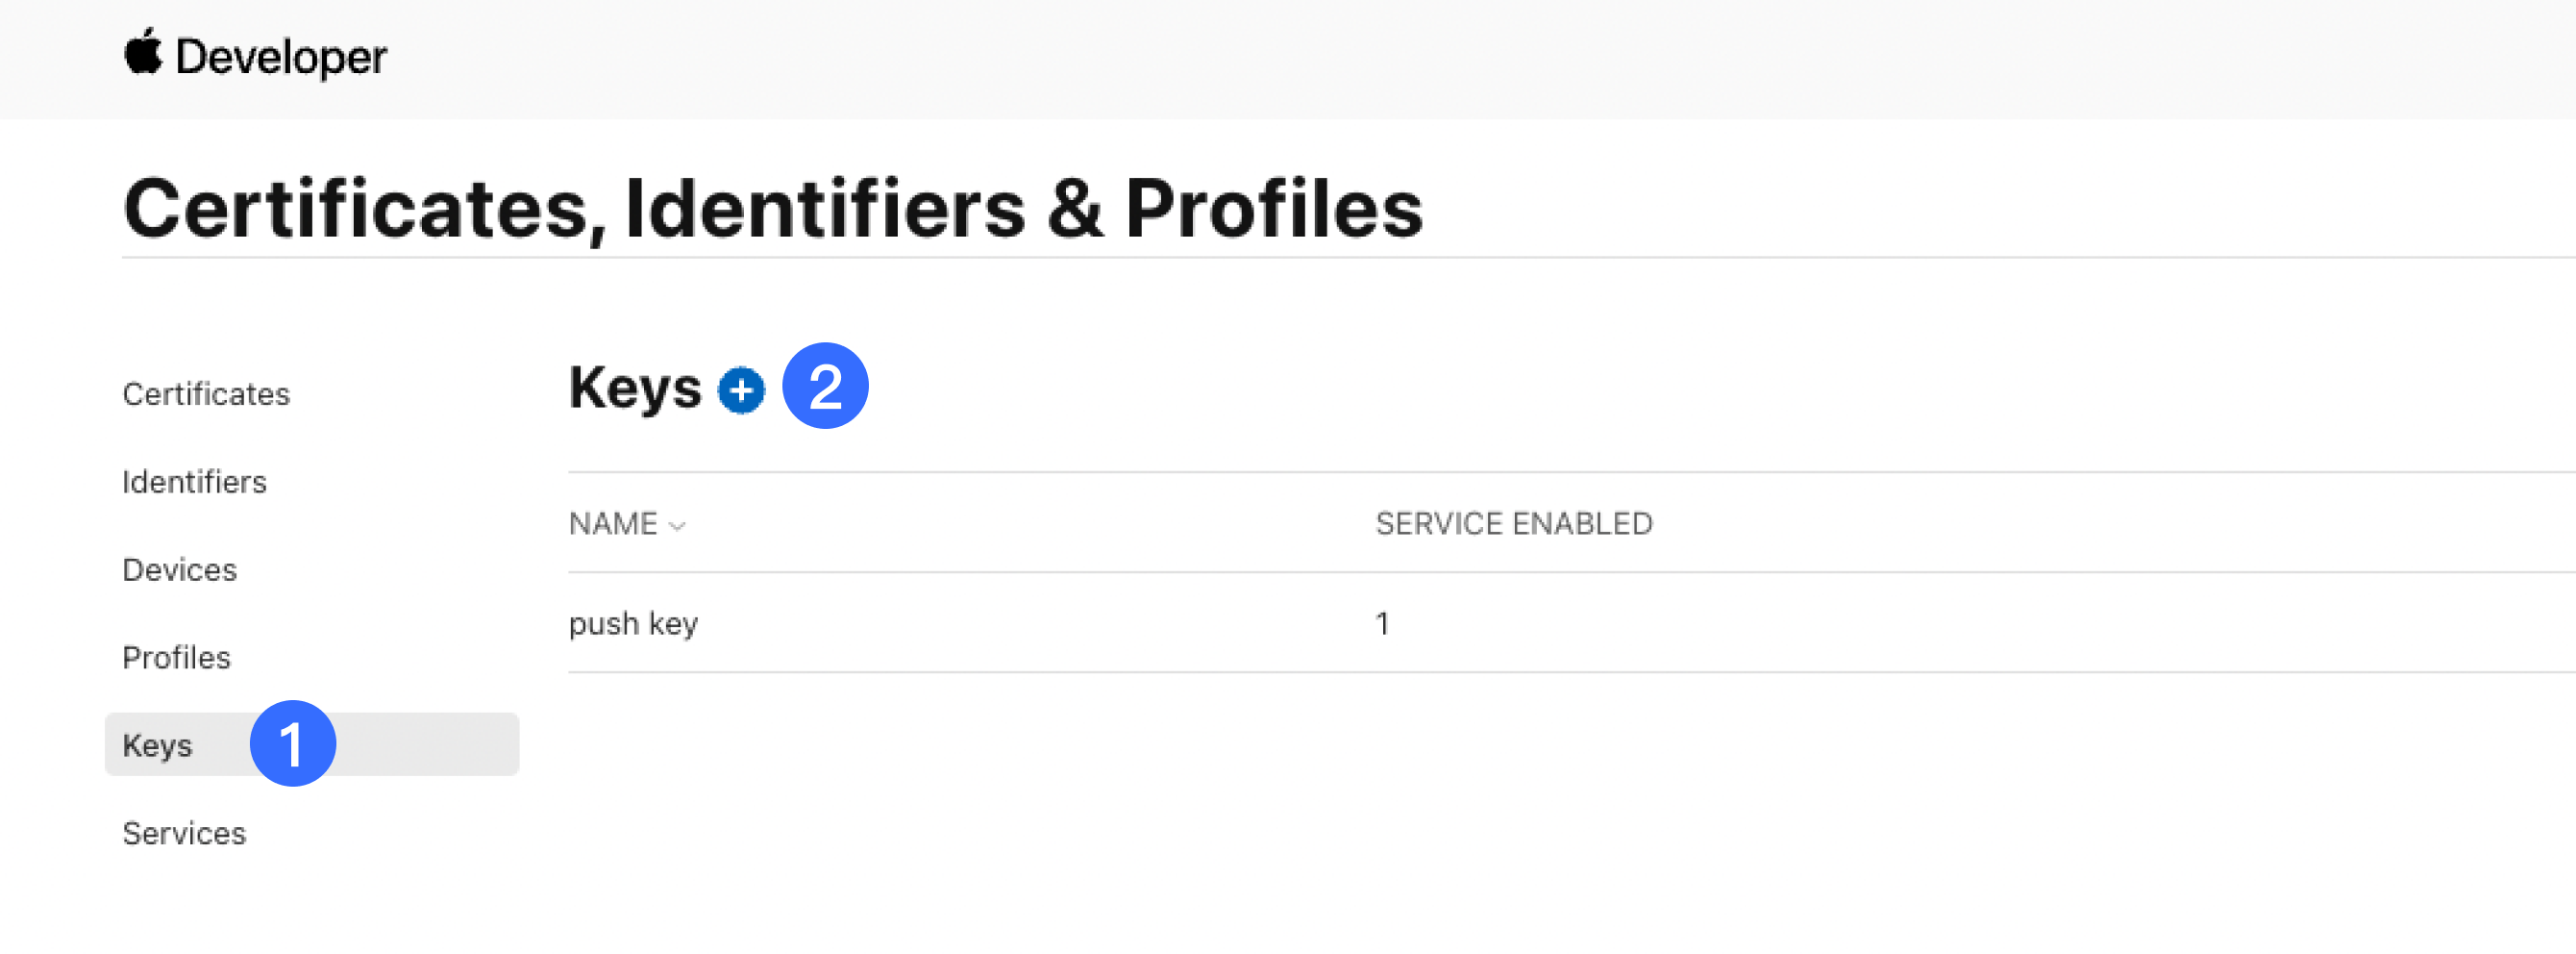This screenshot has width=2576, height=954.
Task: Click the service count for push key
Action: coord(1382,624)
